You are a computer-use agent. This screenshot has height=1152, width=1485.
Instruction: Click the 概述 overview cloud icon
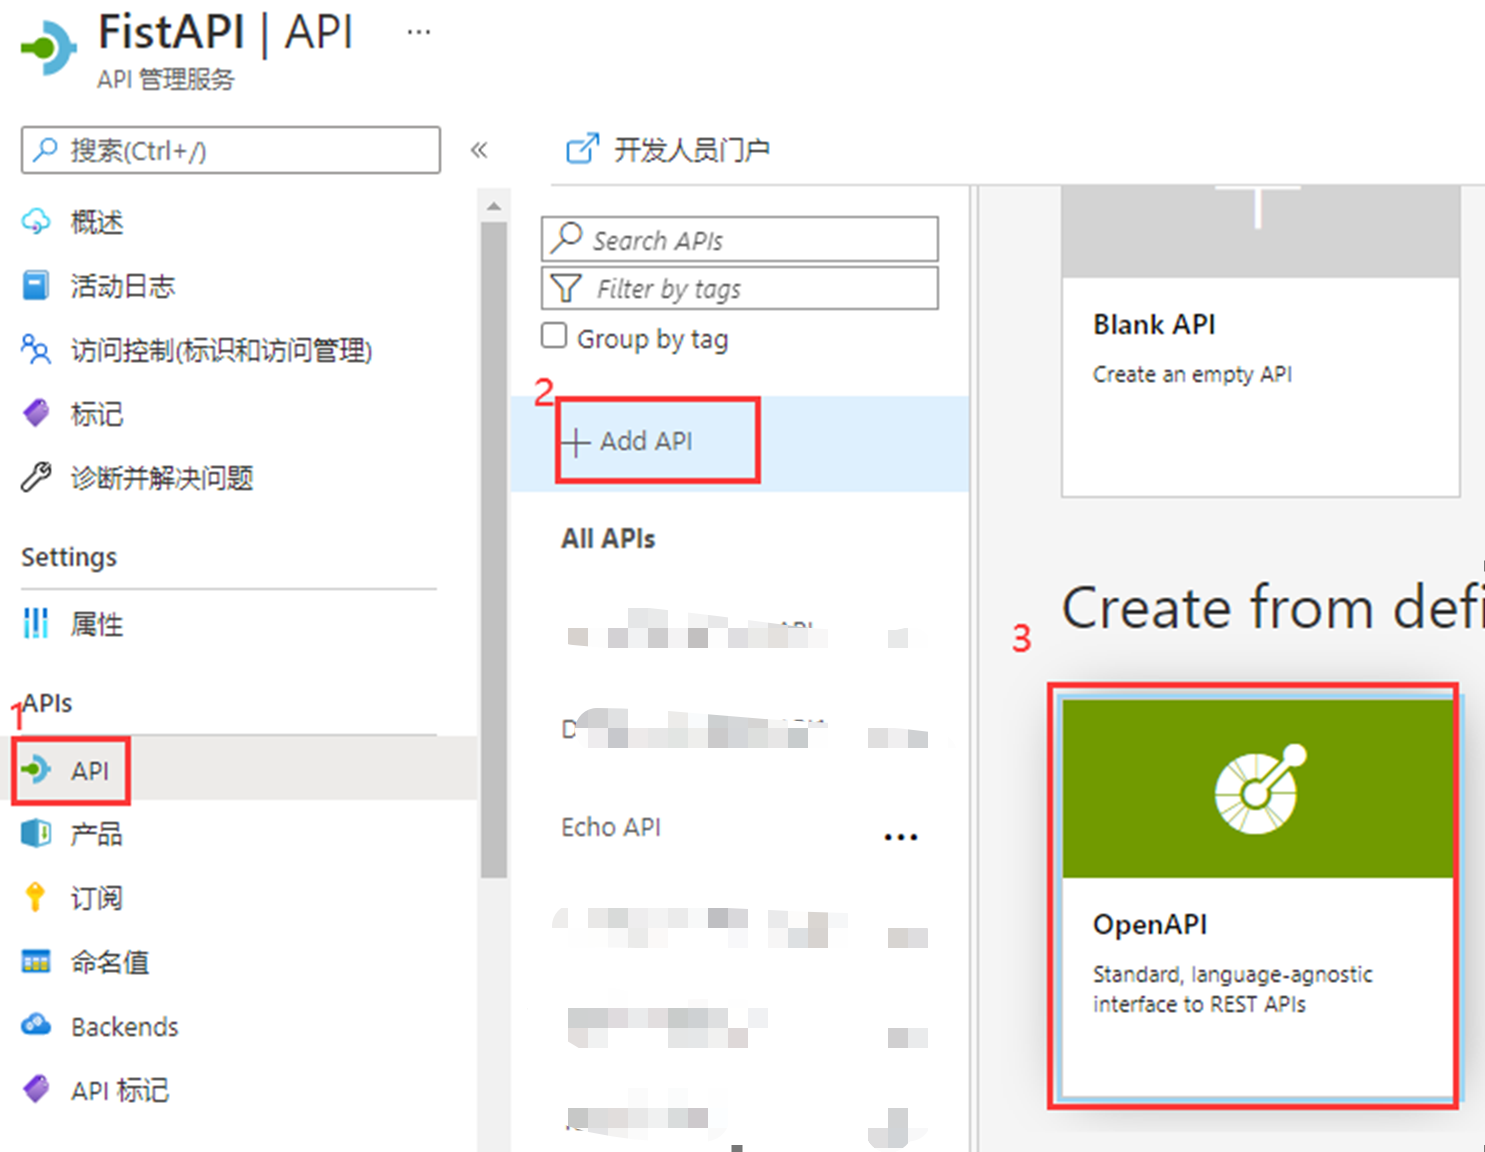click(x=36, y=222)
